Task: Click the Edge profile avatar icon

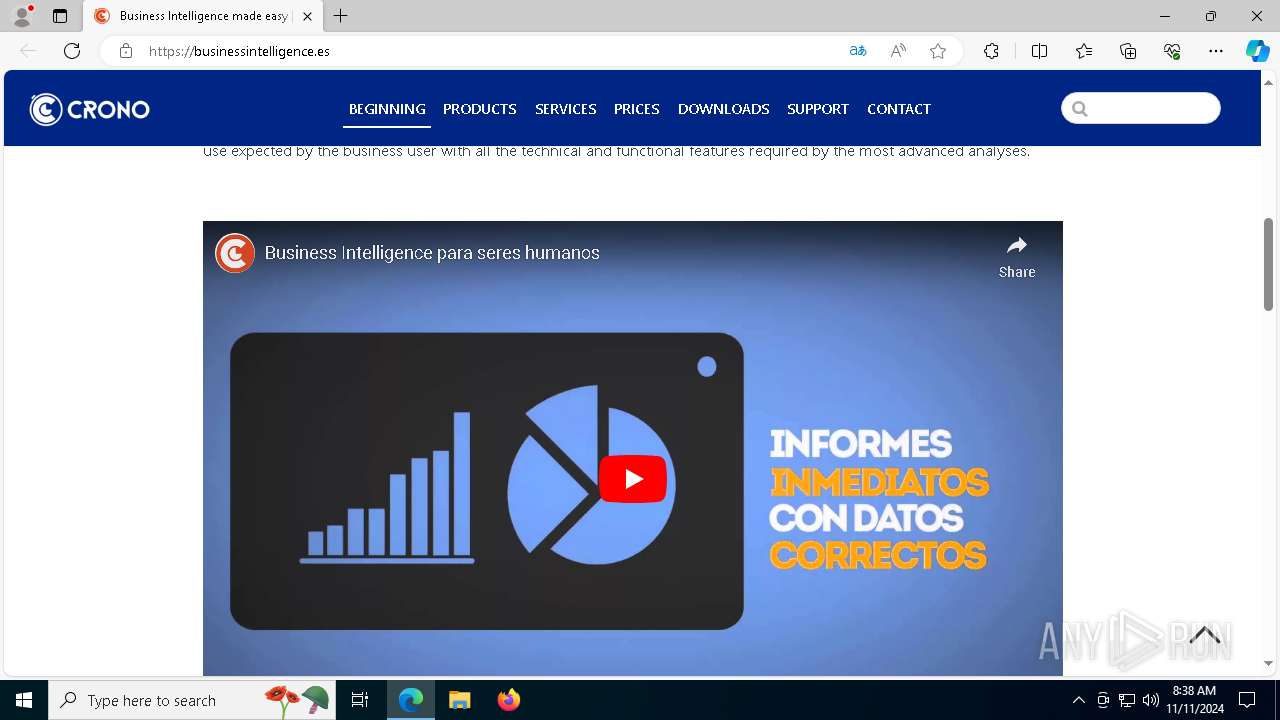Action: coord(22,16)
